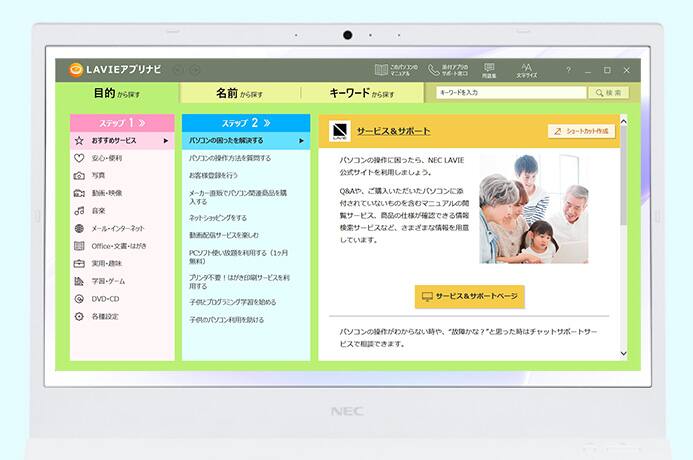Click the detail pane scroll down arrow
Screen dimensions: 693x460
[x=624, y=354]
